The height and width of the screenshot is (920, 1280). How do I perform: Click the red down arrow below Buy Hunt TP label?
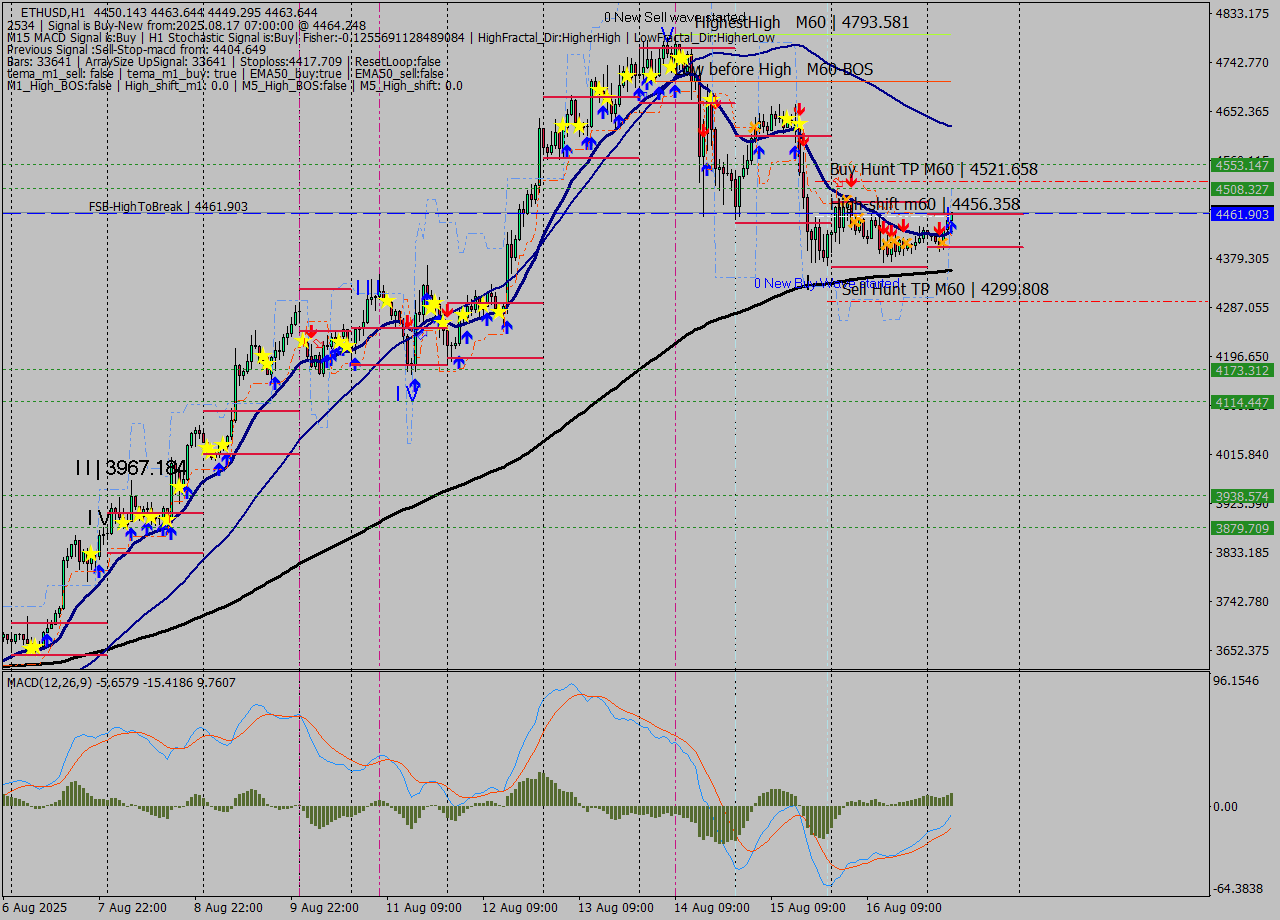click(850, 180)
